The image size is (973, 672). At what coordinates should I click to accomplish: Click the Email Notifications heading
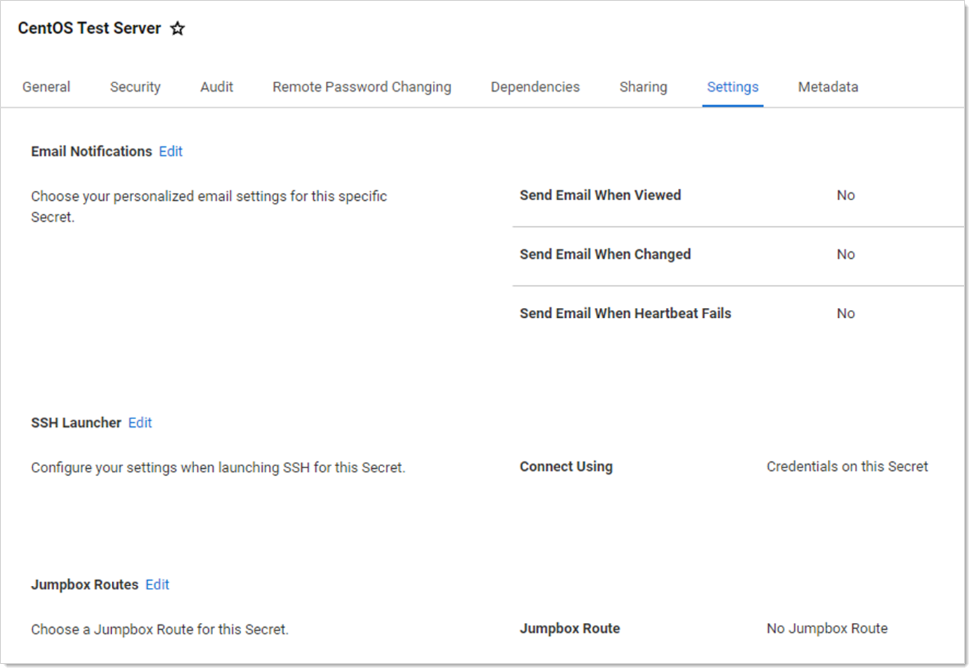(x=91, y=152)
